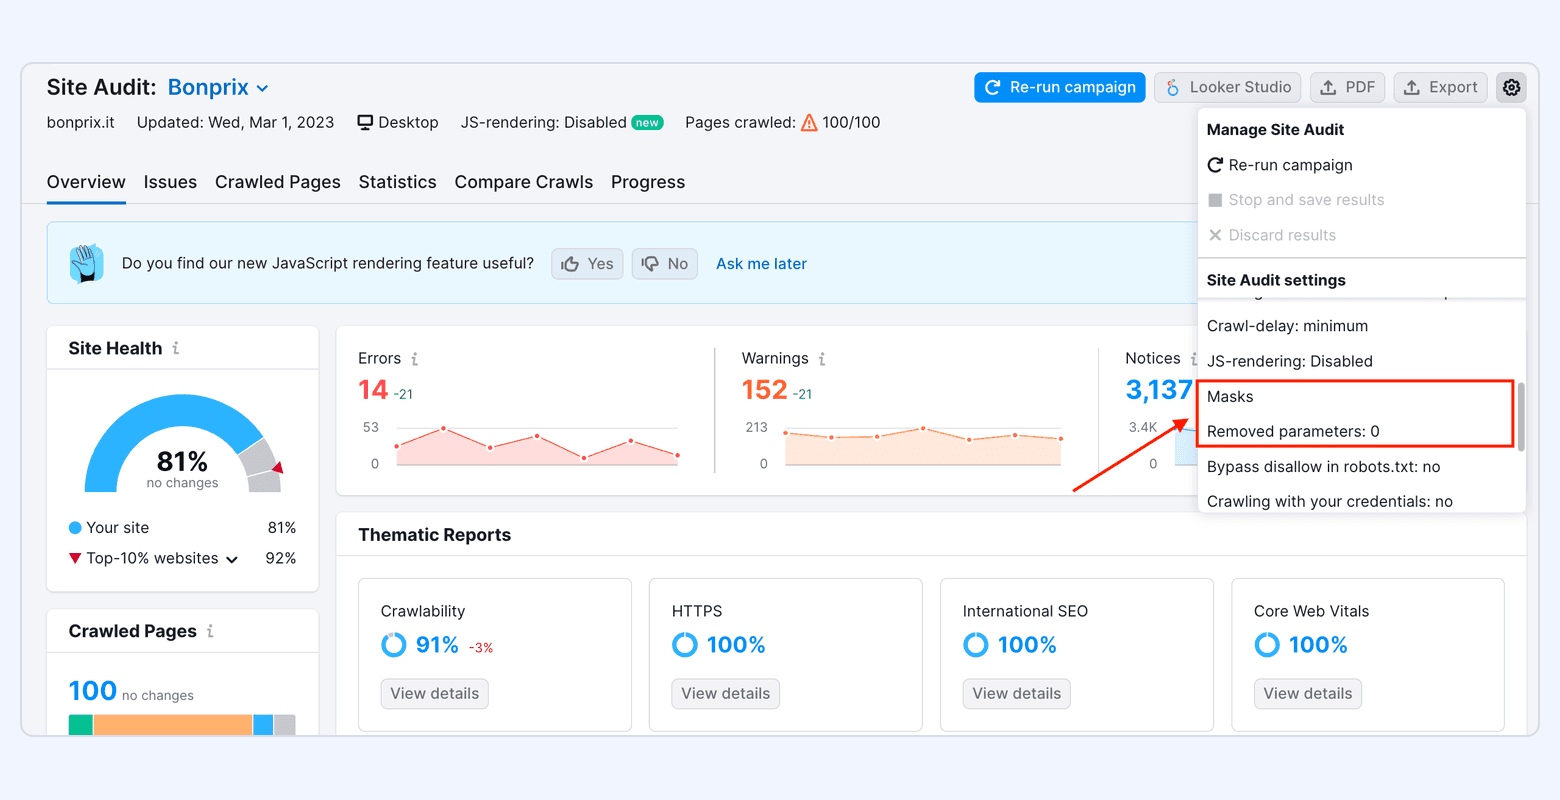Click the Crawled Pages progress bar
1560x800 pixels.
coord(182,722)
